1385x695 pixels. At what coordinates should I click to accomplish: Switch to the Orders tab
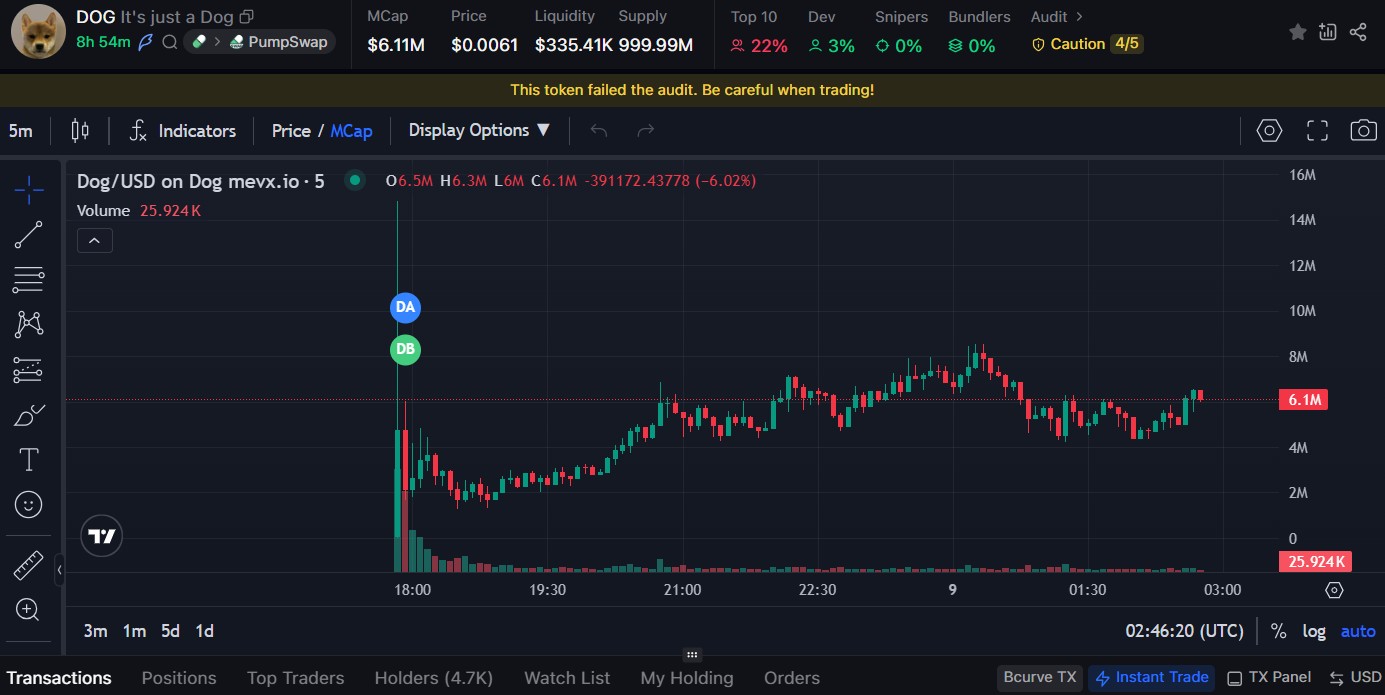(x=792, y=678)
